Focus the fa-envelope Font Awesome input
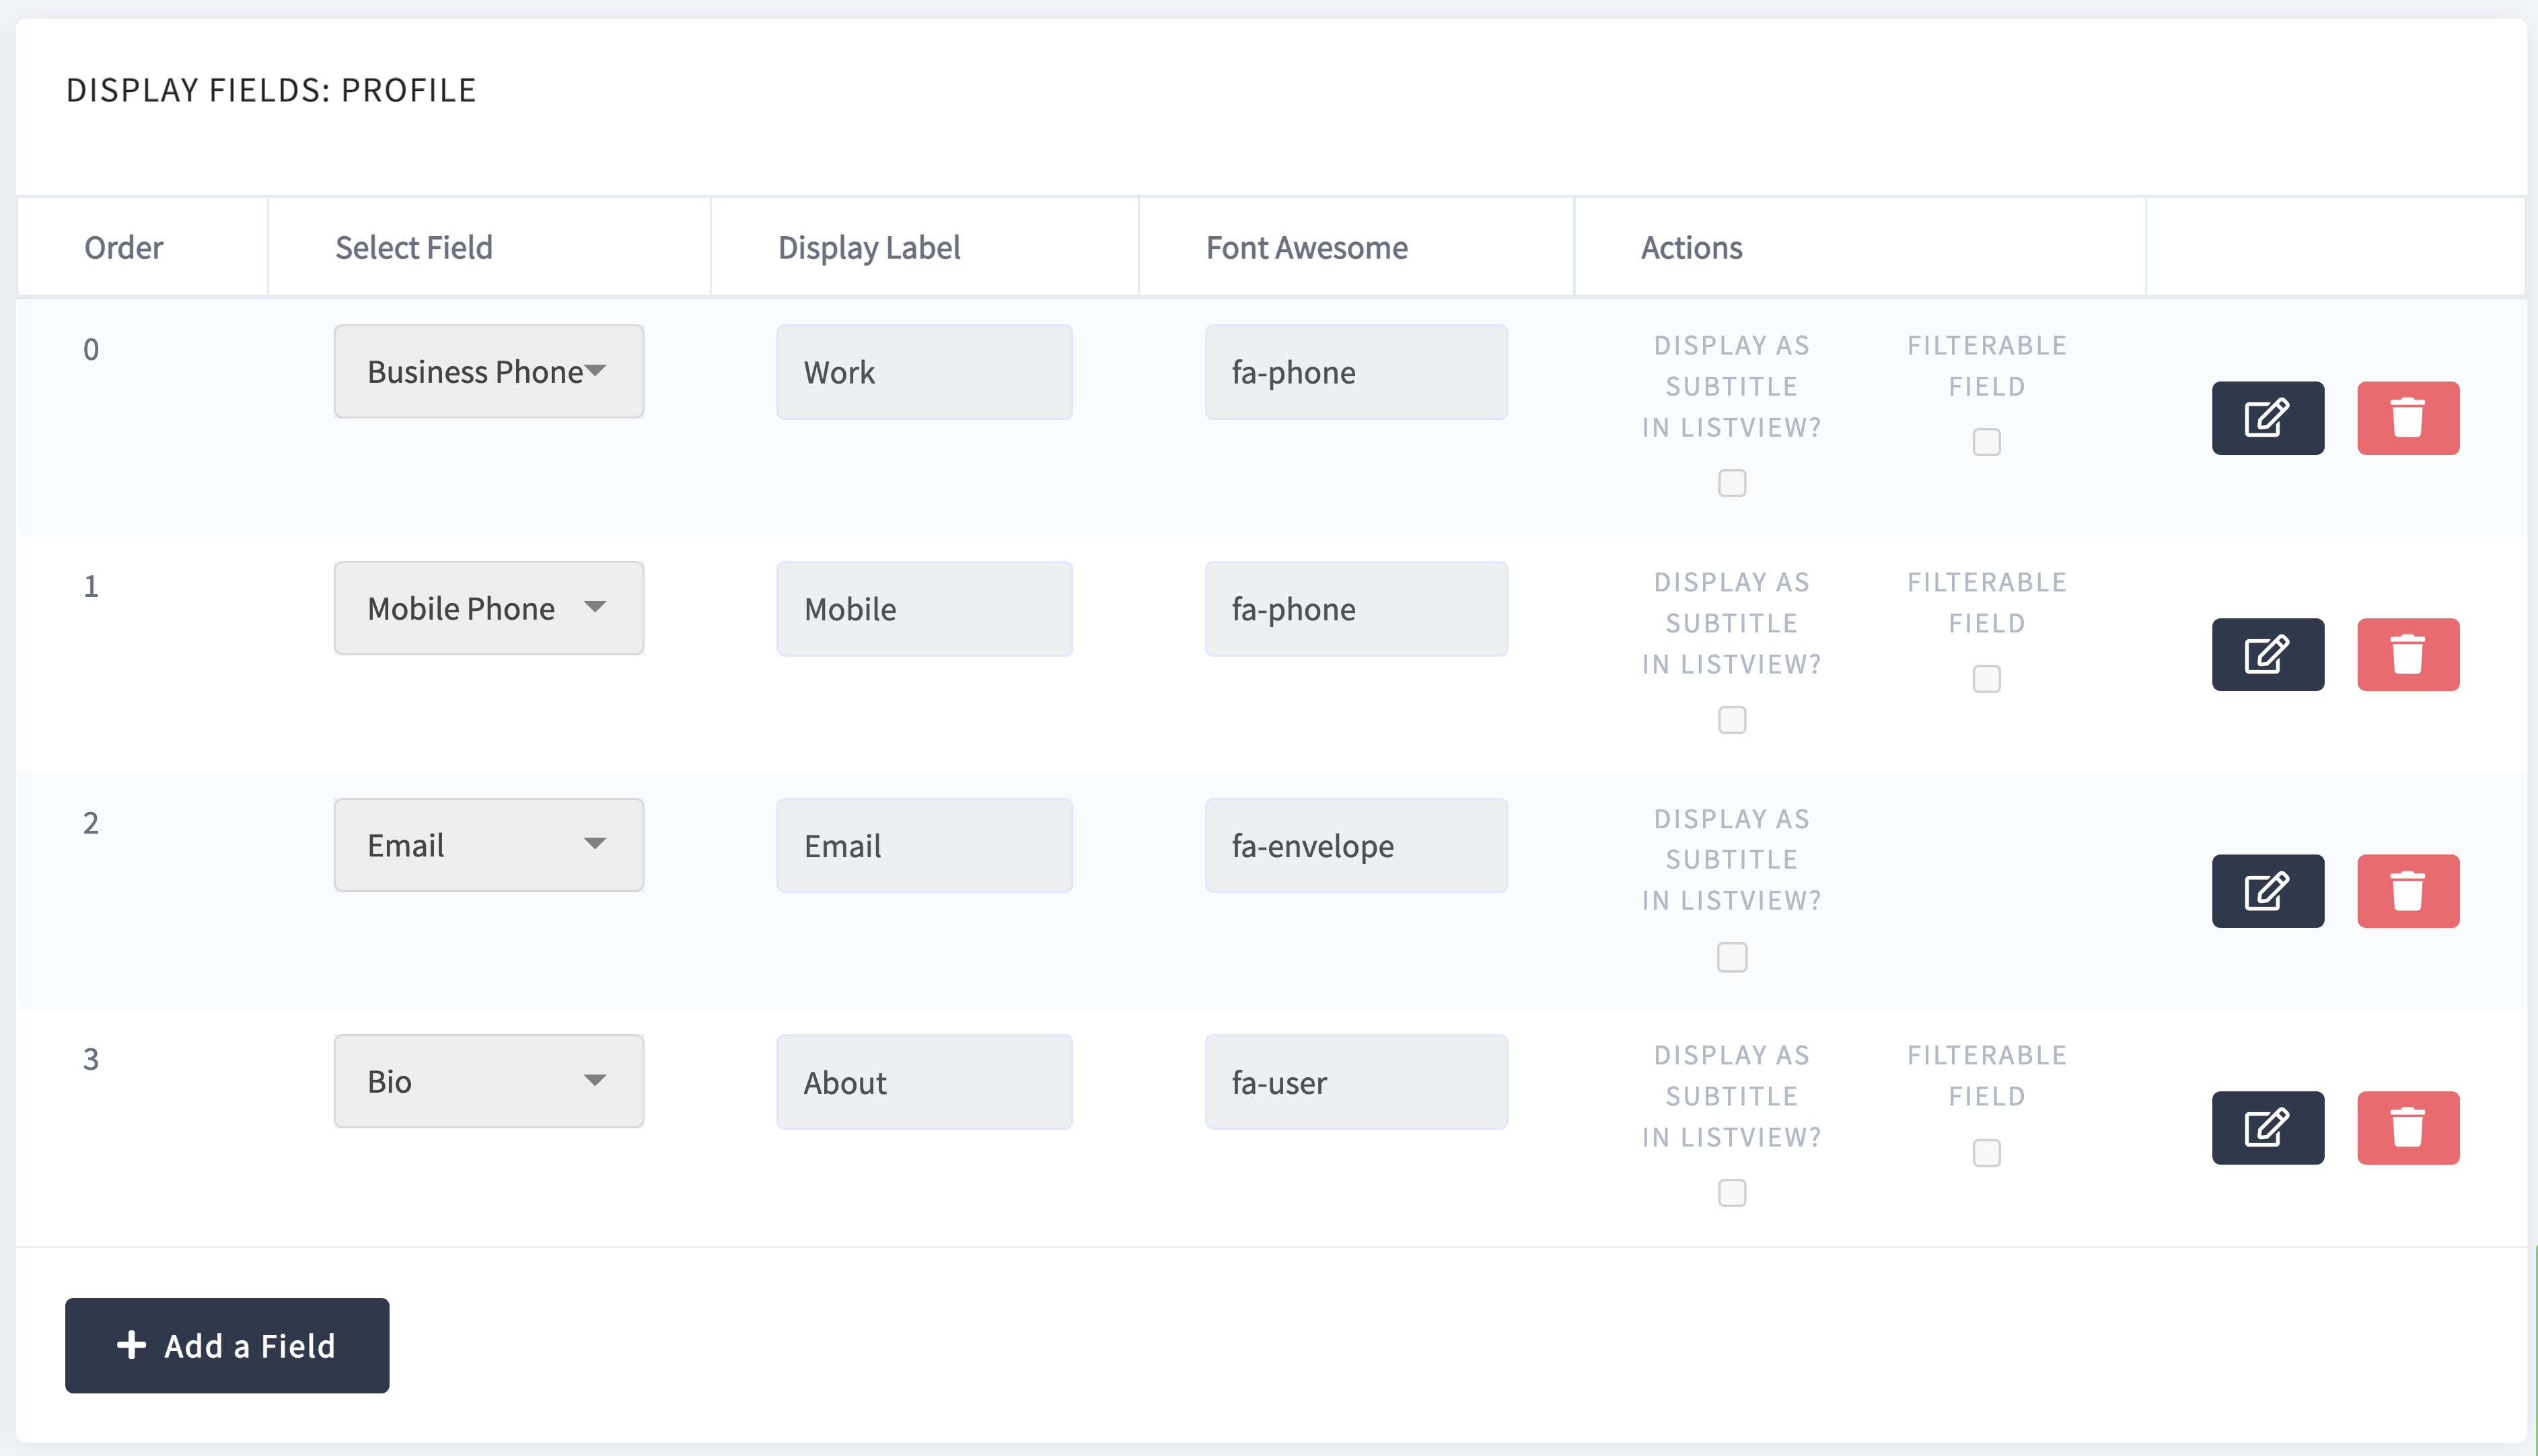 click(x=1355, y=846)
